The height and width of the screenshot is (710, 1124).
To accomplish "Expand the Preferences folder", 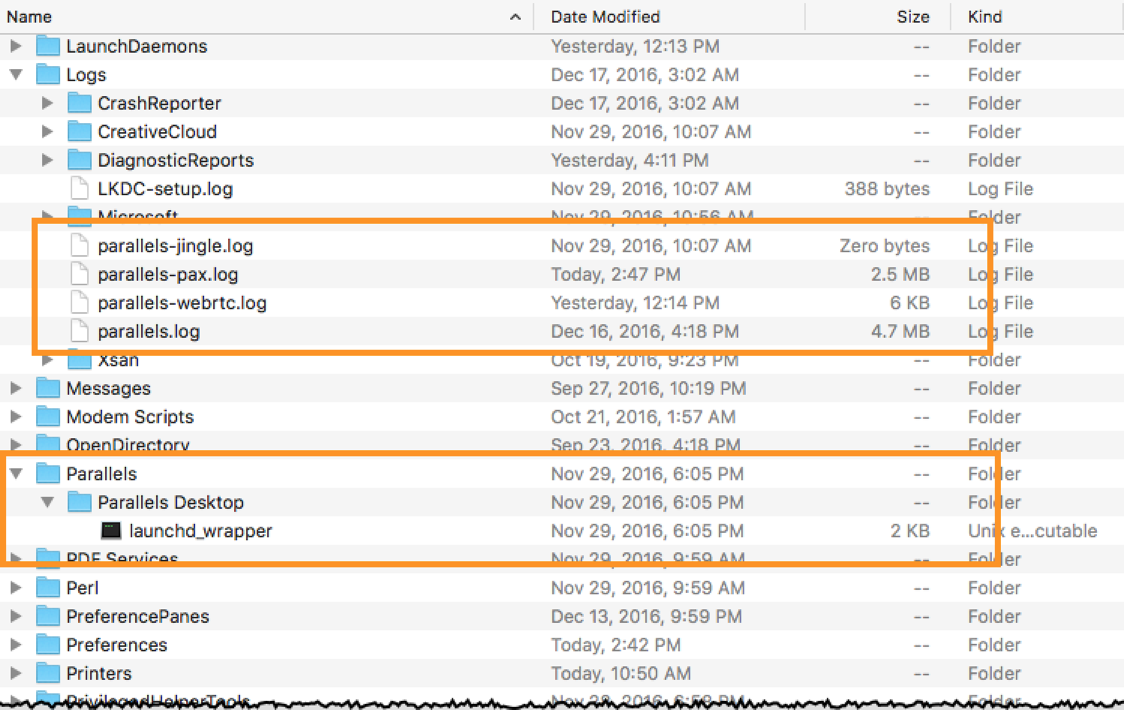I will 15,645.
